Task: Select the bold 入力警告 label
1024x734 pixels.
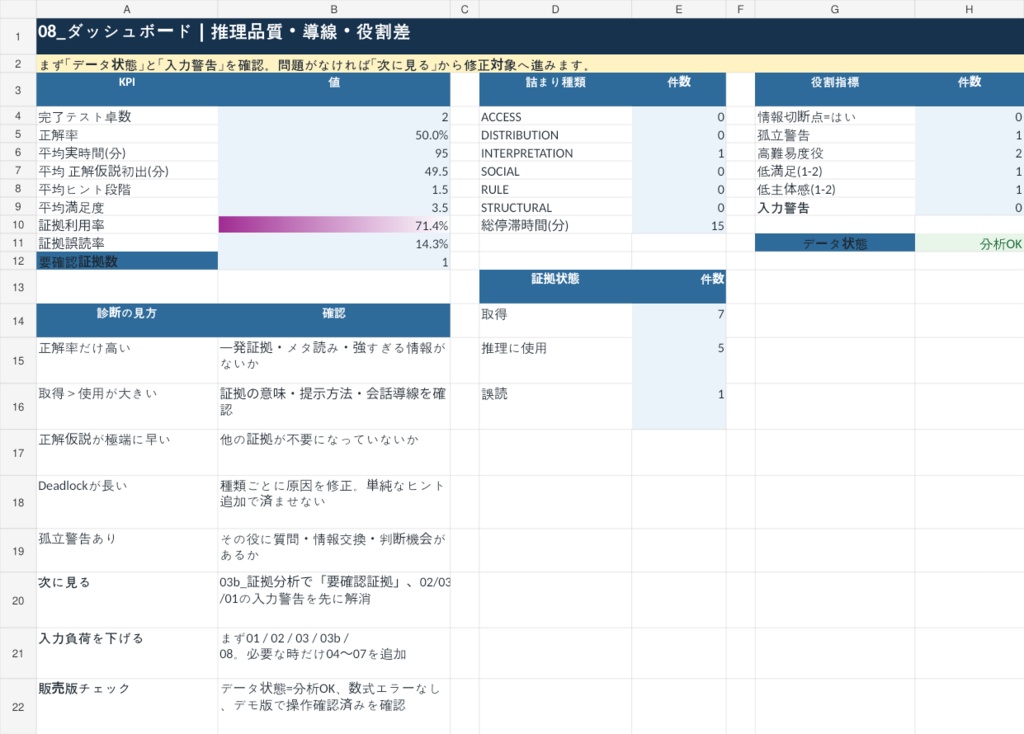Action: pyautogui.click(x=835, y=207)
